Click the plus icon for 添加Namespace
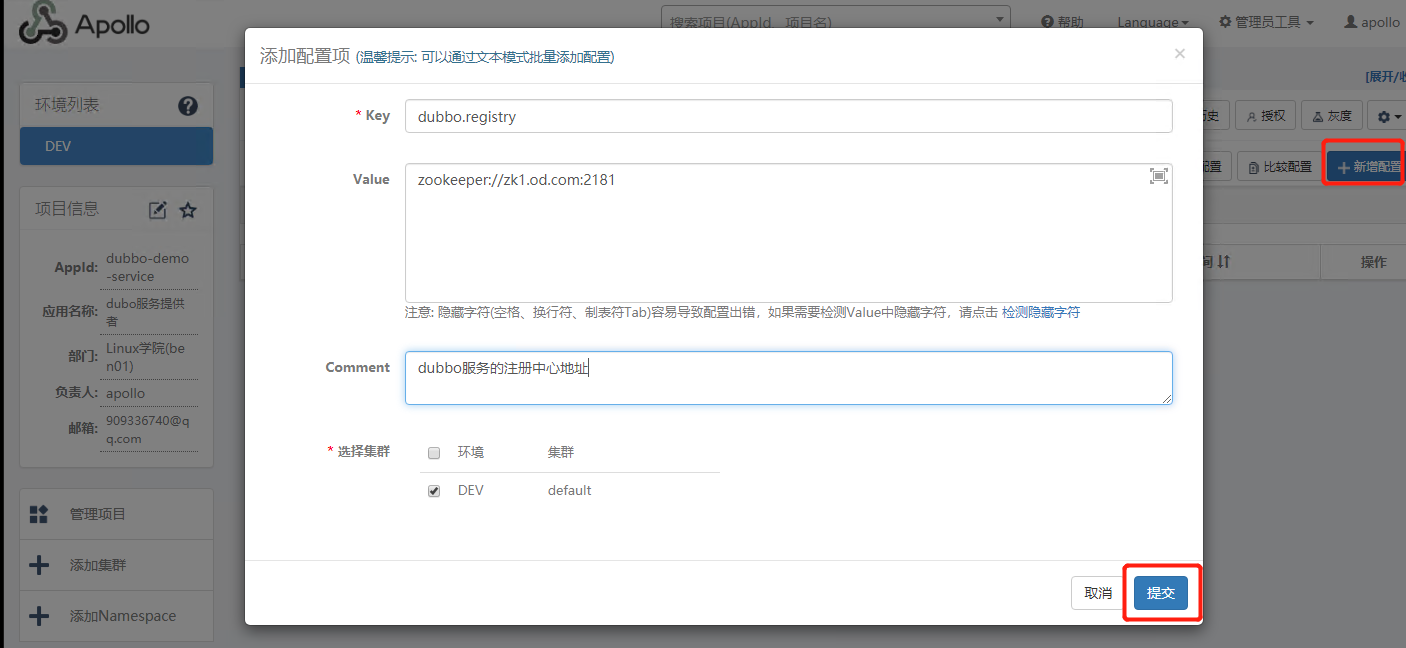Image resolution: width=1406 pixels, height=648 pixels. pyautogui.click(x=39, y=616)
